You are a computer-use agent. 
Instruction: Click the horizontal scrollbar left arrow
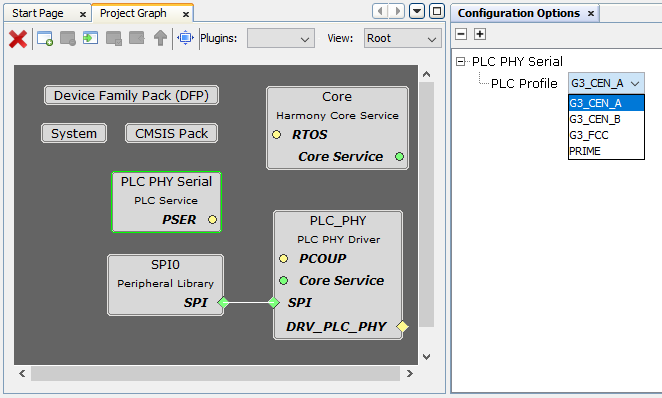click(22, 374)
